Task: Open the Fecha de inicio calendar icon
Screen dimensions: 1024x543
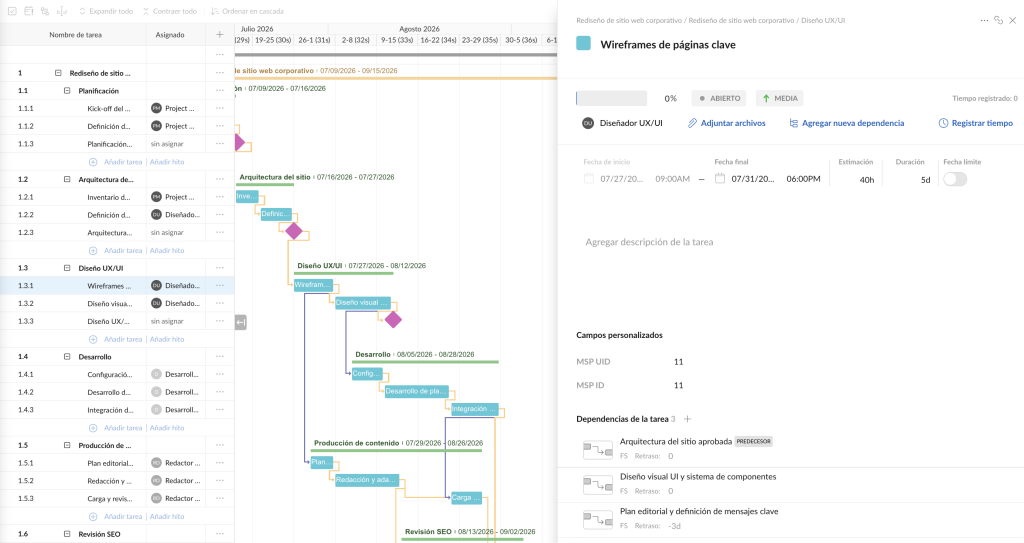Action: coord(589,178)
